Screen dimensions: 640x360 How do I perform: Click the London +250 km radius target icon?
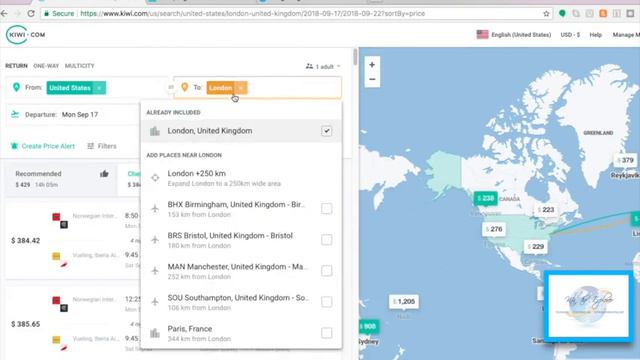155,178
